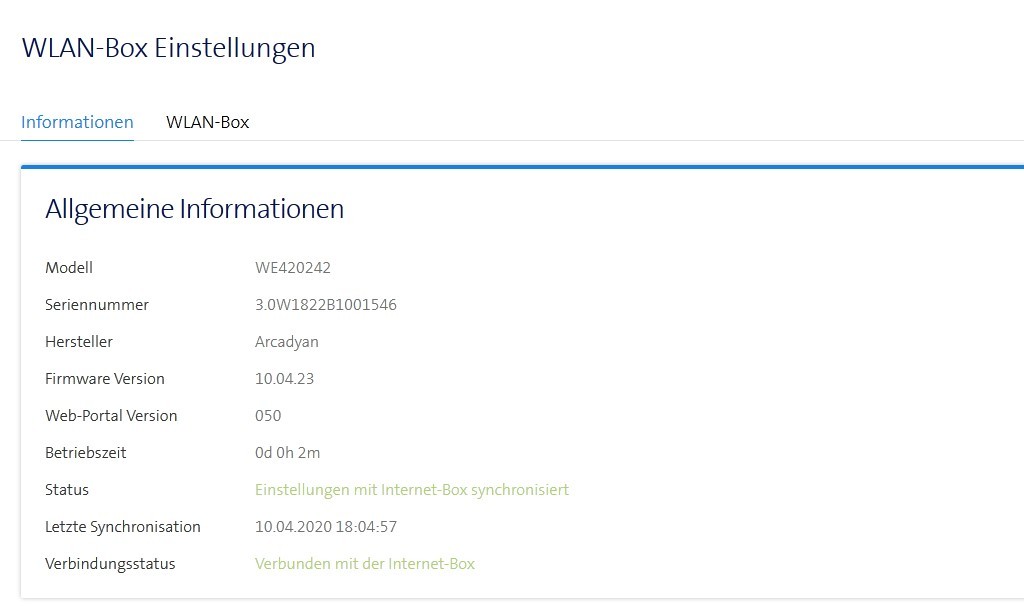
Task: Select the Betriebszeit value 0d 0h 2m
Action: pos(287,452)
